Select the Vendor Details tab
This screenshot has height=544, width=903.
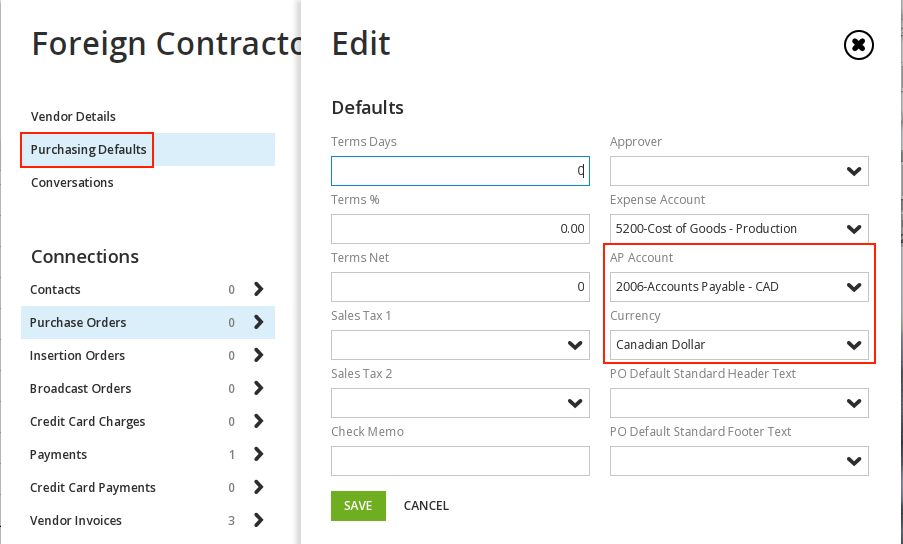73,116
